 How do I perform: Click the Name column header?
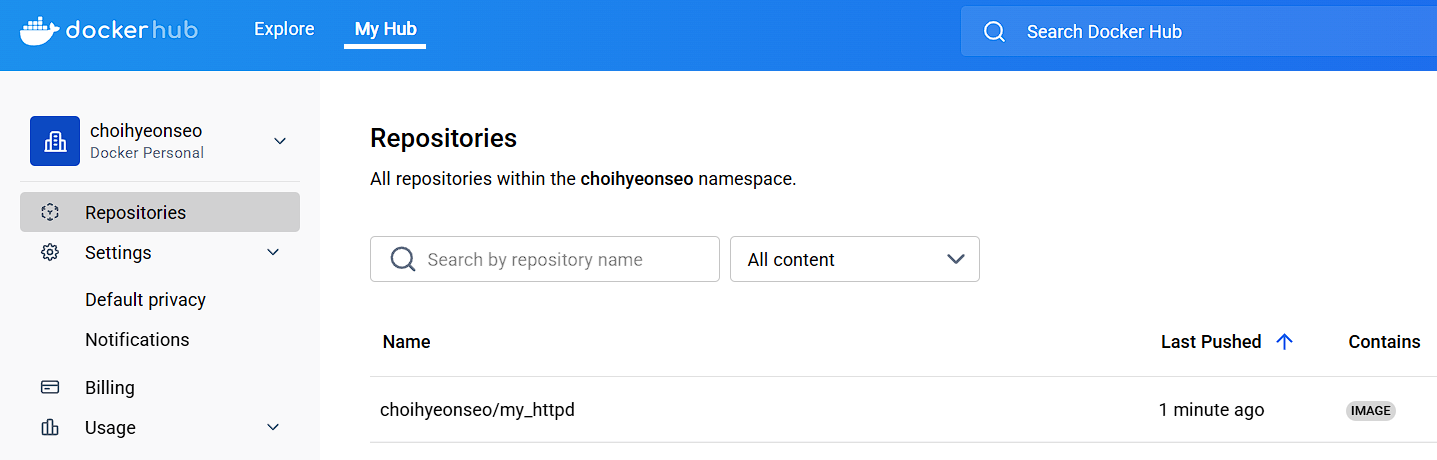406,341
